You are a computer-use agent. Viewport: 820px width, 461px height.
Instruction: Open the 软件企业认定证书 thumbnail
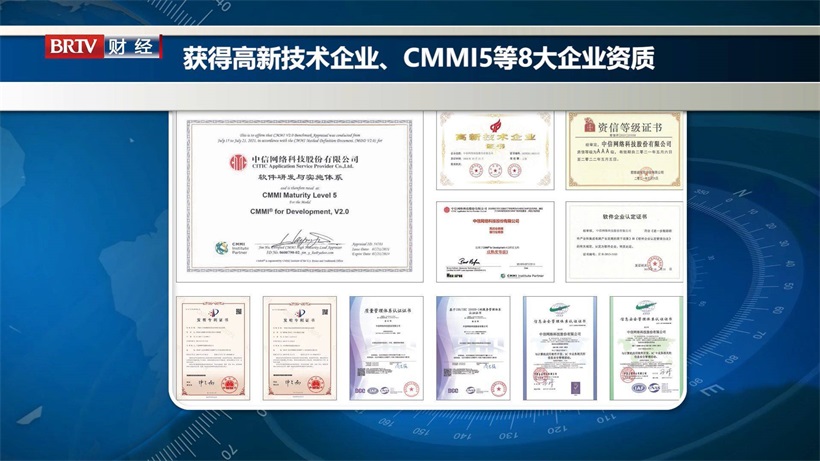pyautogui.click(x=624, y=241)
